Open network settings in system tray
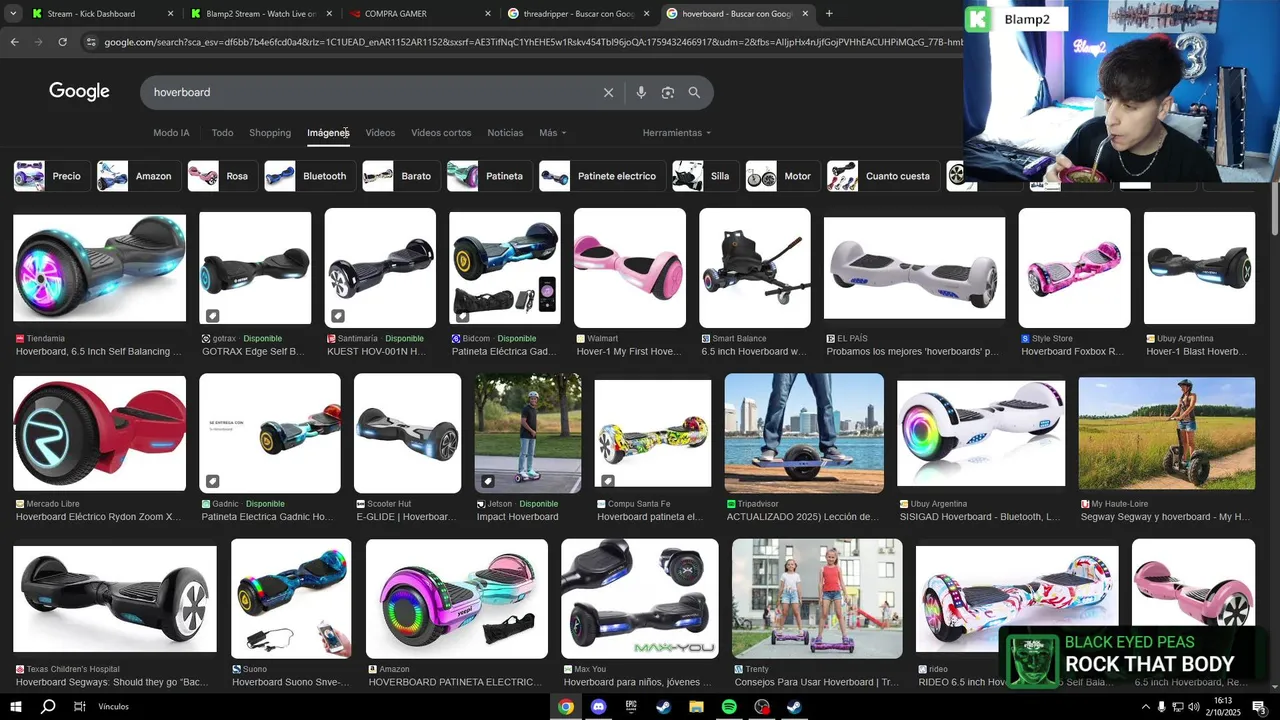1280x720 pixels. (x=1177, y=706)
